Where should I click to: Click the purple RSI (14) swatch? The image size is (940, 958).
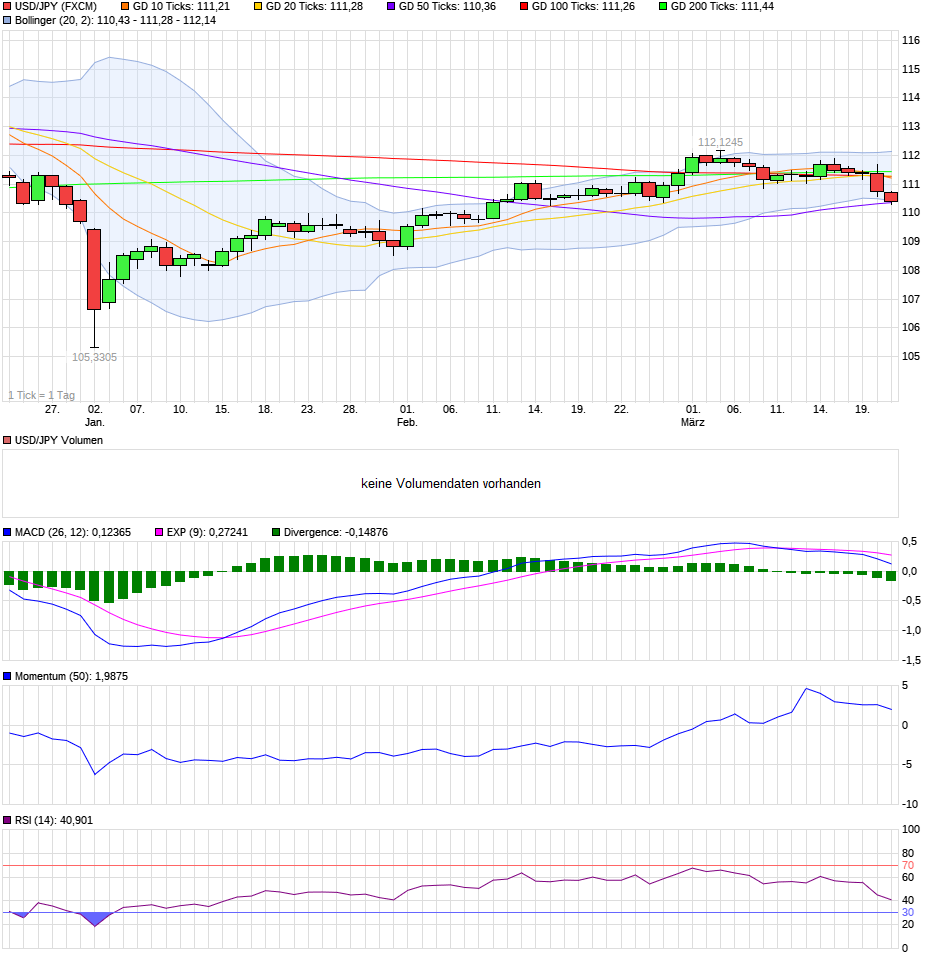point(7,821)
